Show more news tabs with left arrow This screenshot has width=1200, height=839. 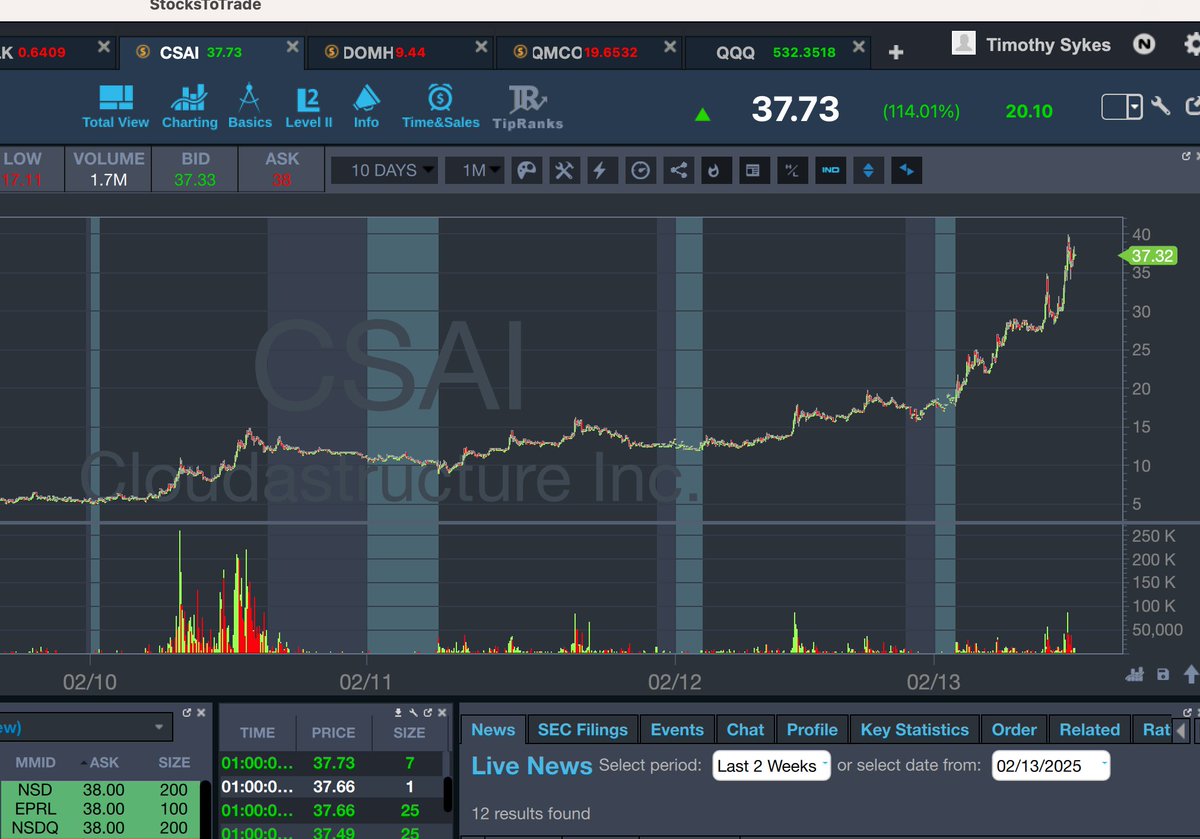pos(1182,731)
